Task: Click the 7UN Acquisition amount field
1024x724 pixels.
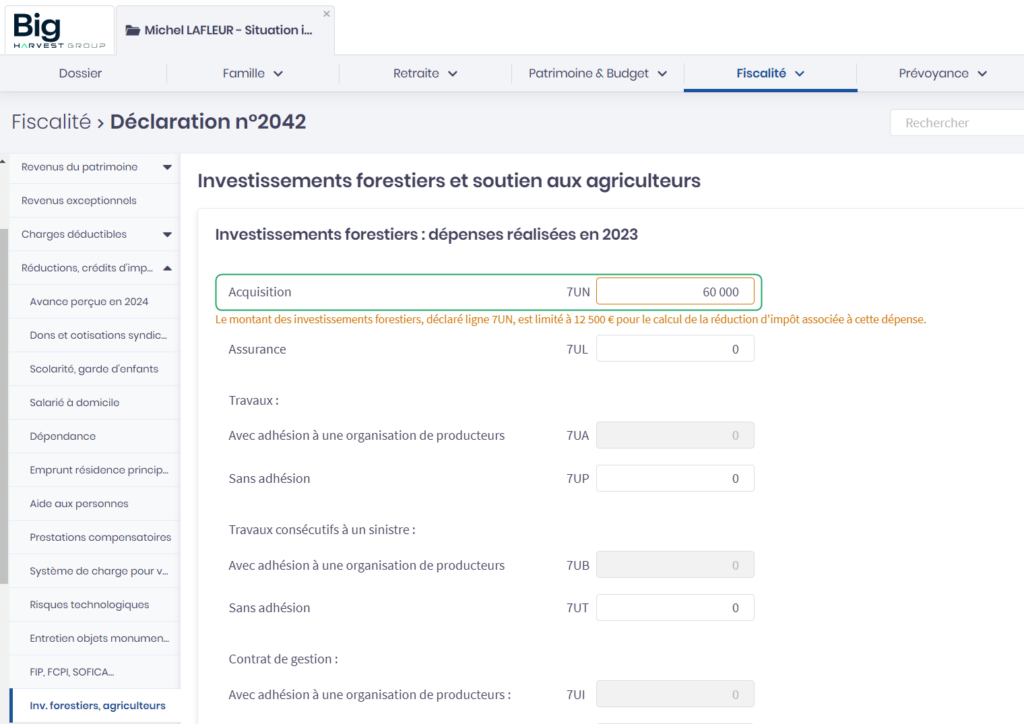Action: (675, 292)
